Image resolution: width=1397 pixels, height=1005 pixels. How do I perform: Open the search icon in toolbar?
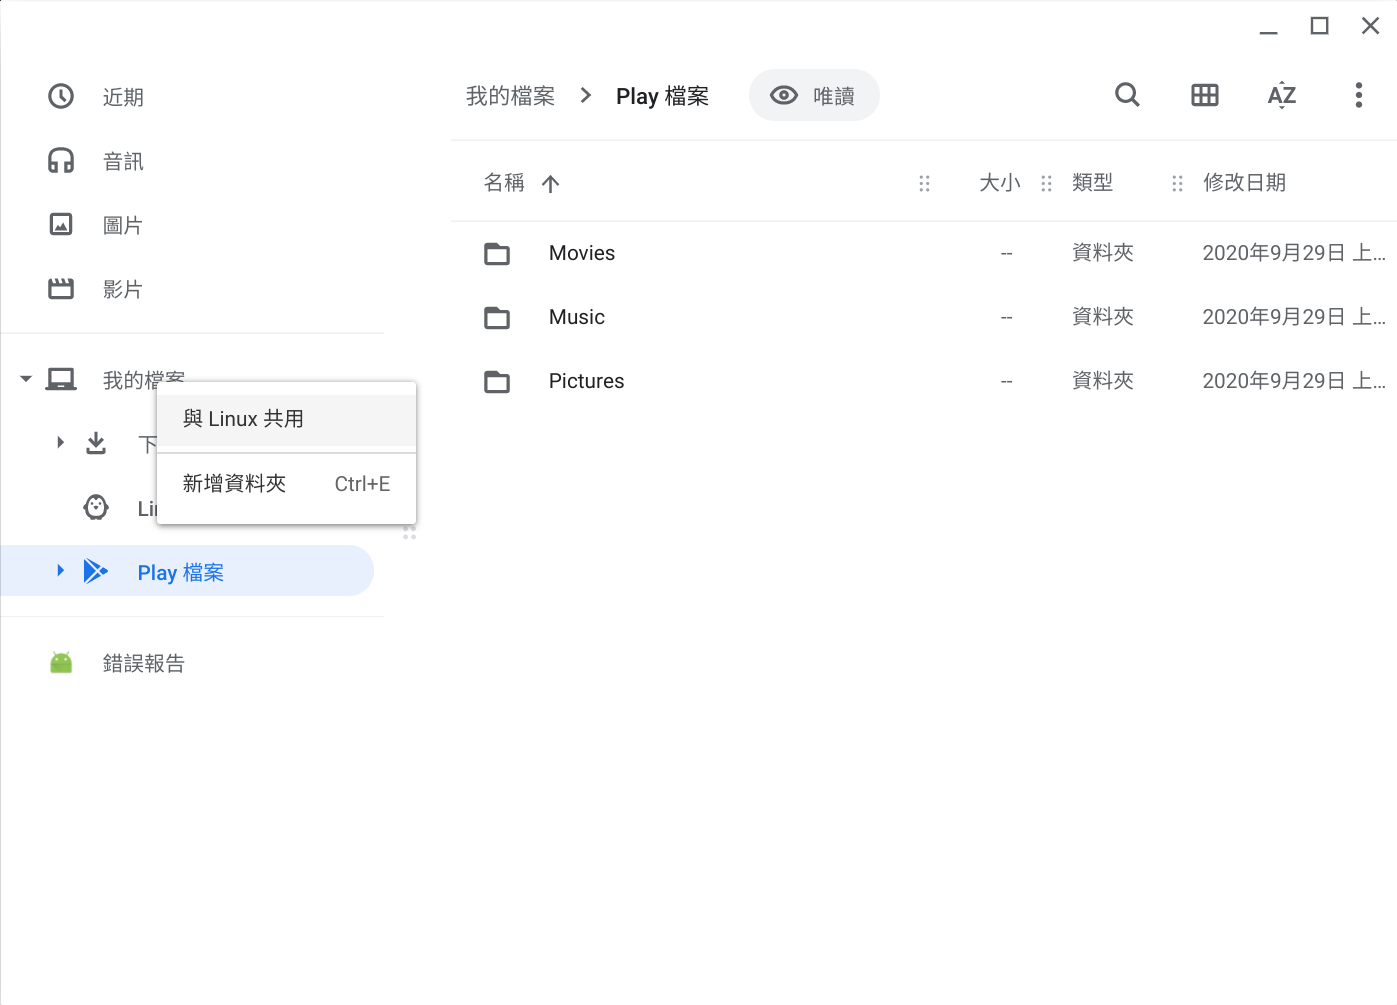point(1127,95)
